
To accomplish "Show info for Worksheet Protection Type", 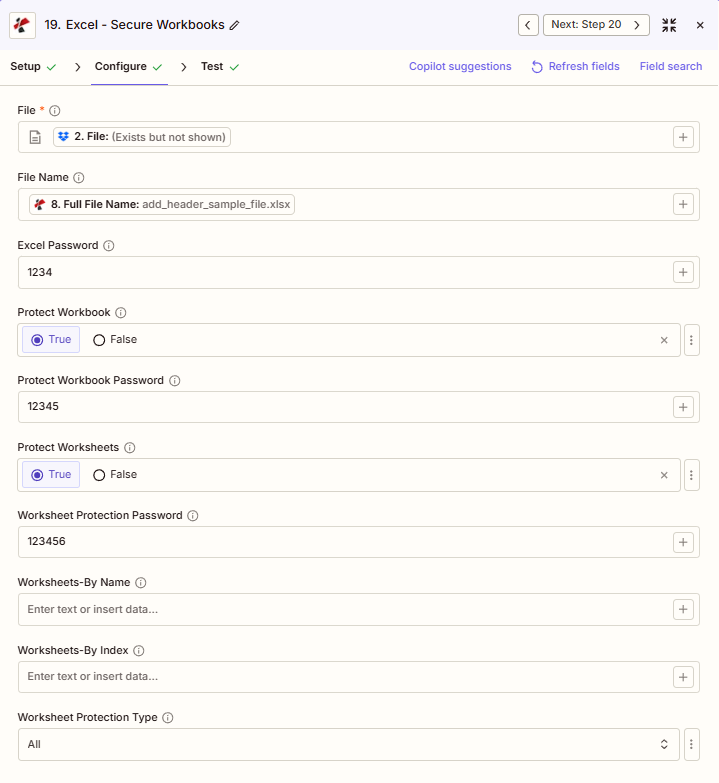I will 168,718.
